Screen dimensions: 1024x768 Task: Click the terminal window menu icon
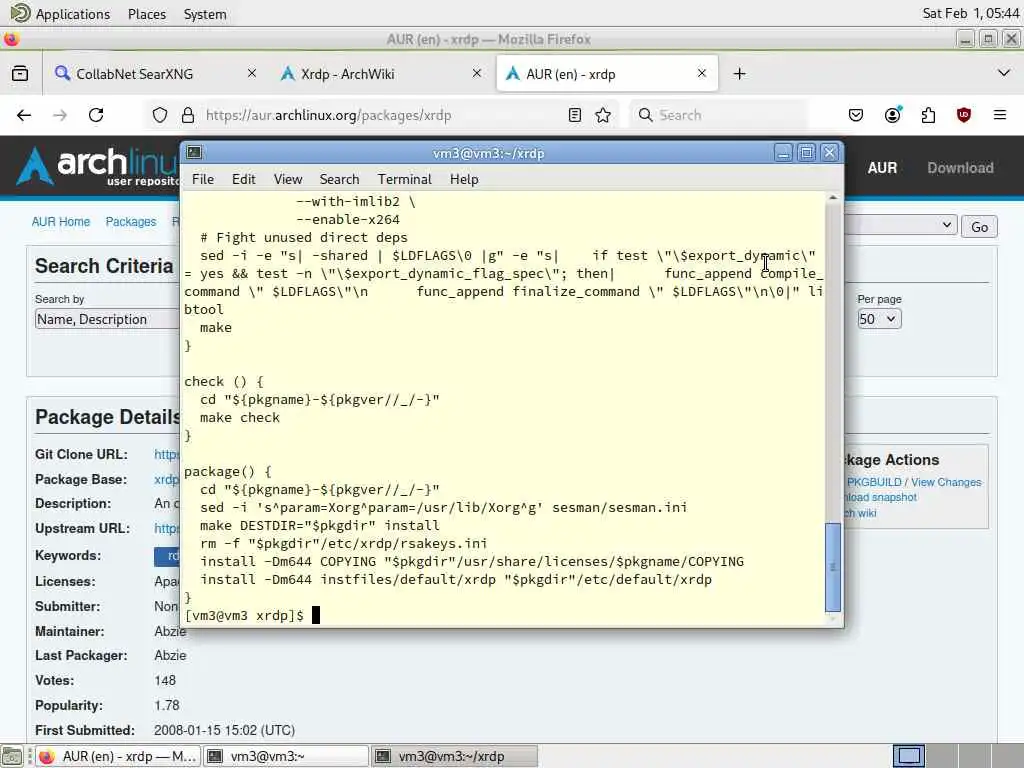point(194,153)
